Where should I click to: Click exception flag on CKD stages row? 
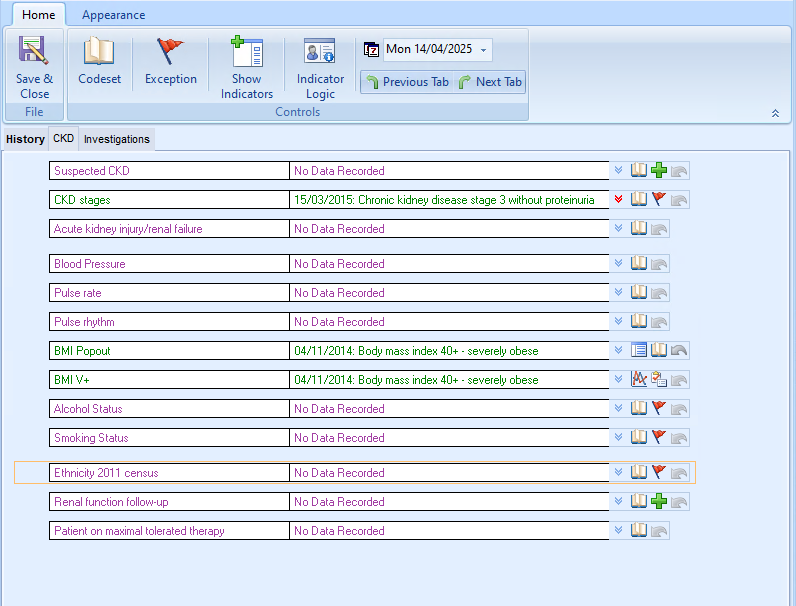(x=659, y=199)
